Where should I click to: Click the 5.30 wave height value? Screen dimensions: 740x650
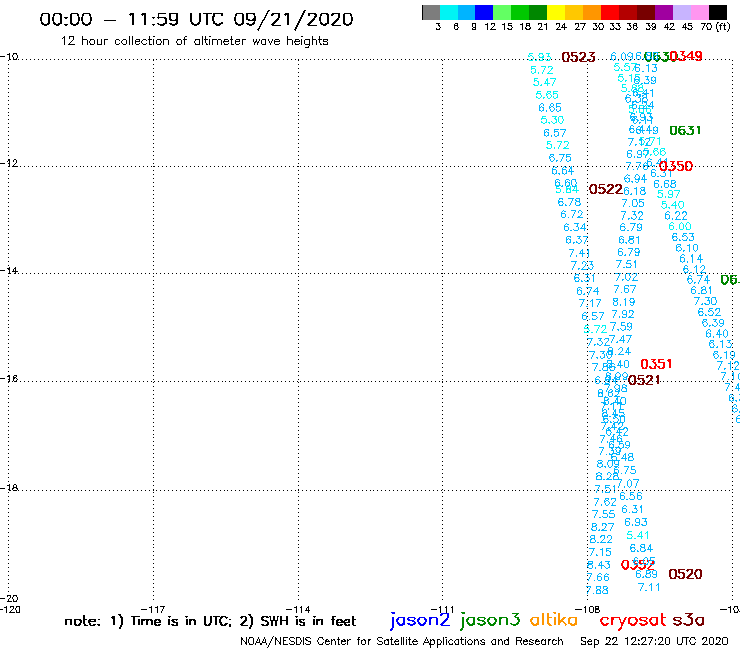(x=552, y=120)
